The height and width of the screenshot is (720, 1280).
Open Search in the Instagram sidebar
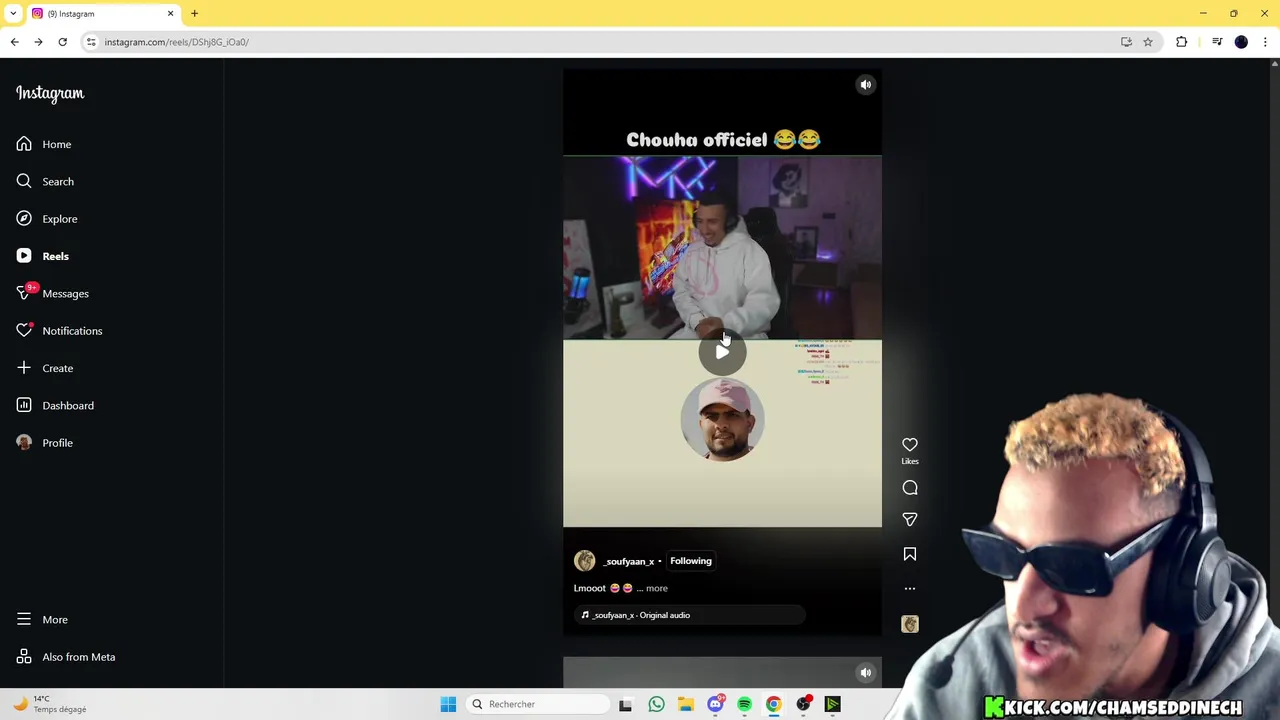coord(45,181)
